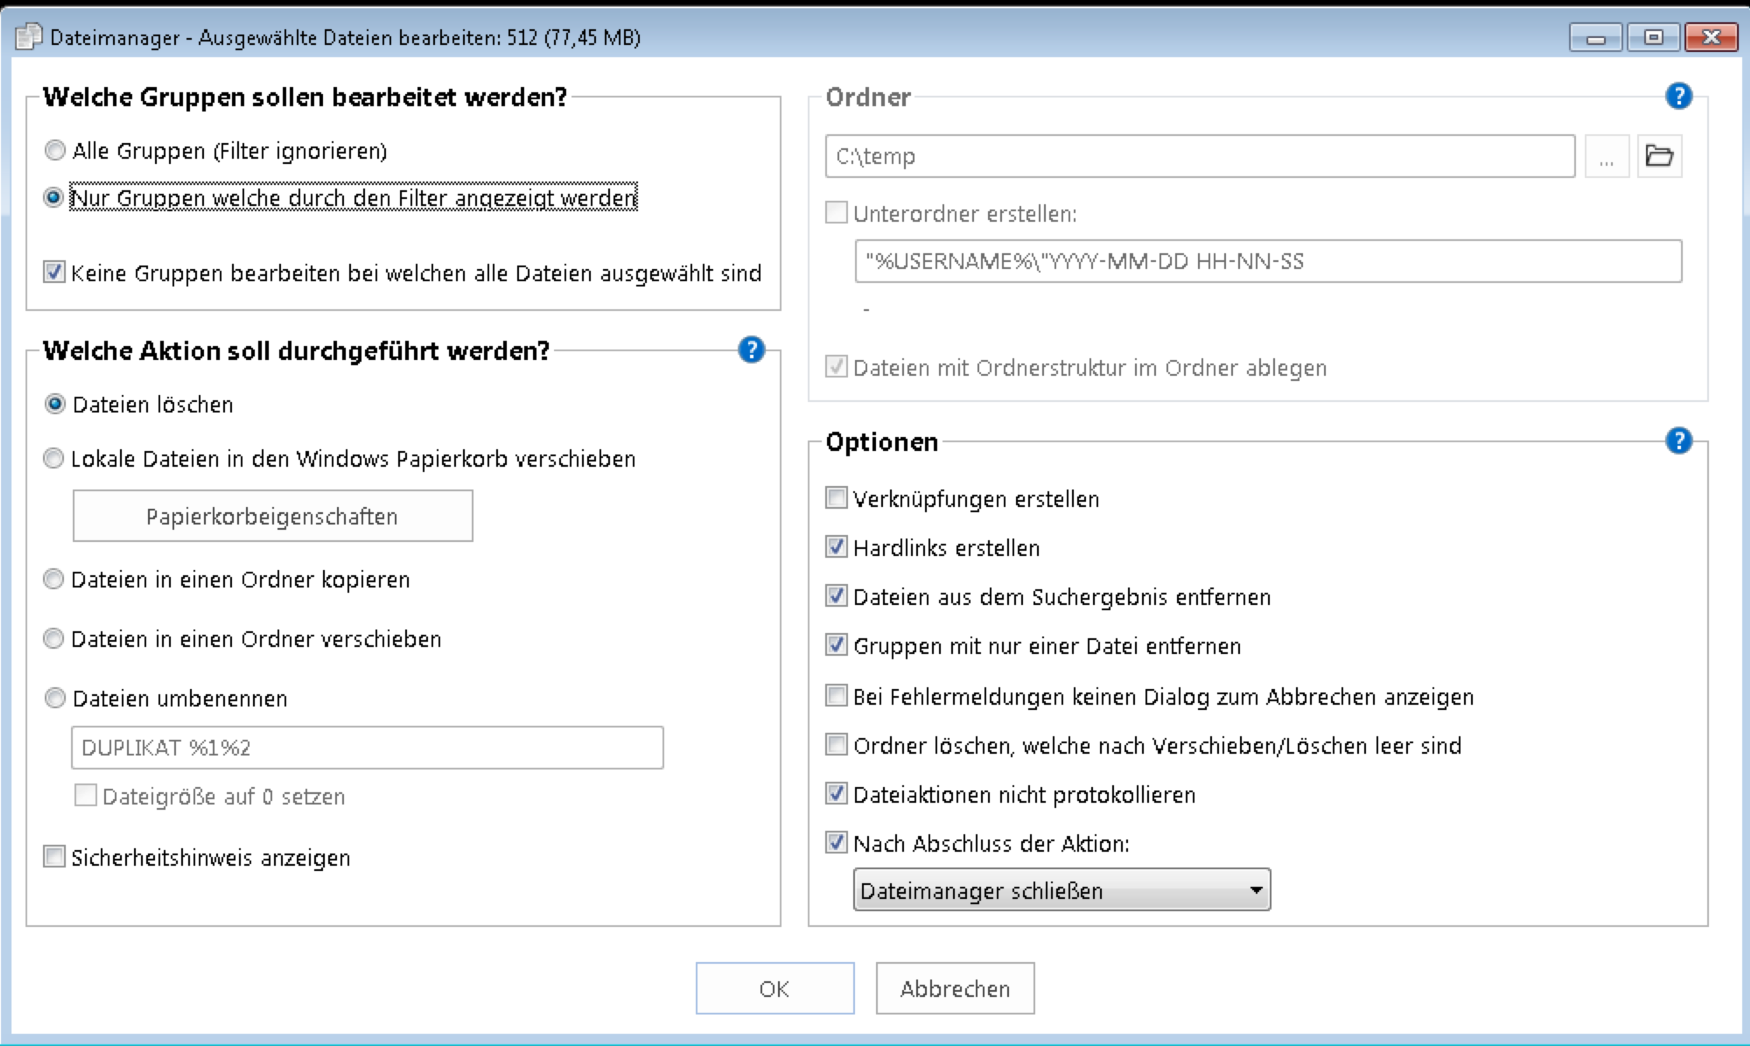Uncheck Dateiaktionen nicht protokollieren
Viewport: 1750px width, 1046px height.
(836, 794)
